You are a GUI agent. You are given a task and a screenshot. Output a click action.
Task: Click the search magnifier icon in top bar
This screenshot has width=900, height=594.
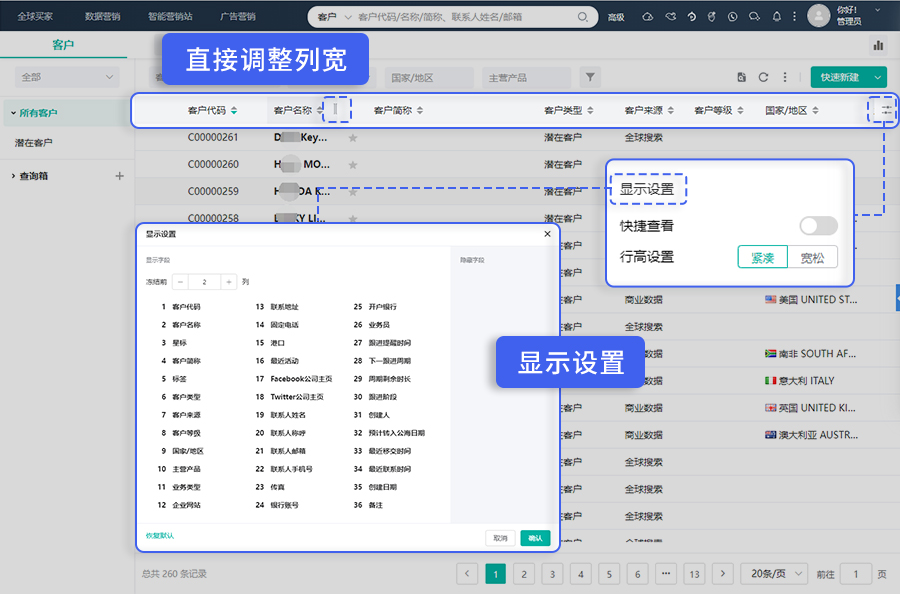582,17
